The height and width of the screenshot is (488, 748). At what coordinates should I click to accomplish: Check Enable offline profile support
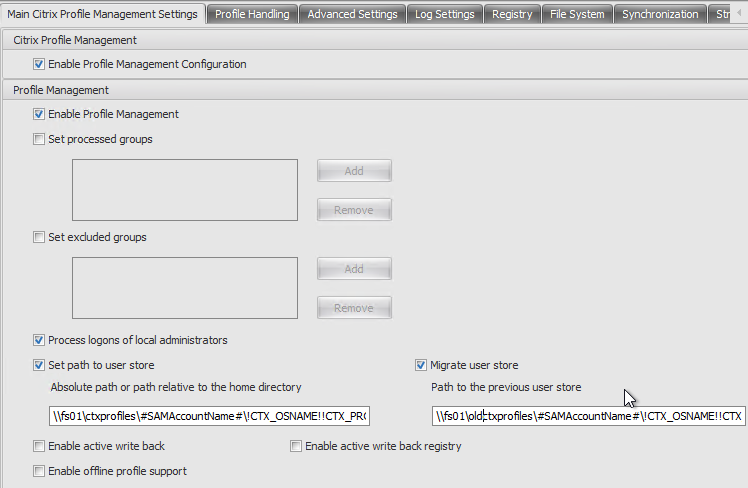point(39,471)
